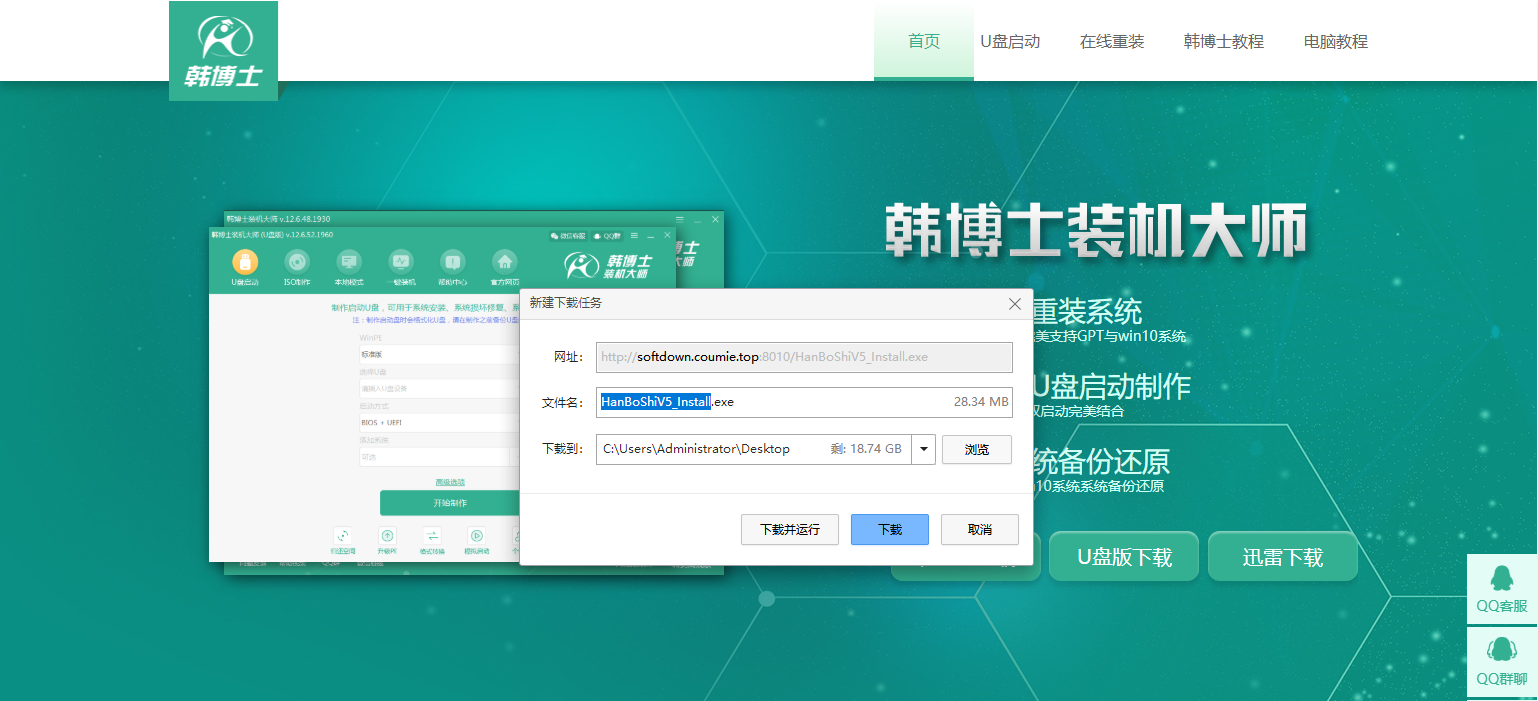The image size is (1538, 701).
Task: Click the 本地模式 monitor icon in preview
Action: [x=349, y=262]
